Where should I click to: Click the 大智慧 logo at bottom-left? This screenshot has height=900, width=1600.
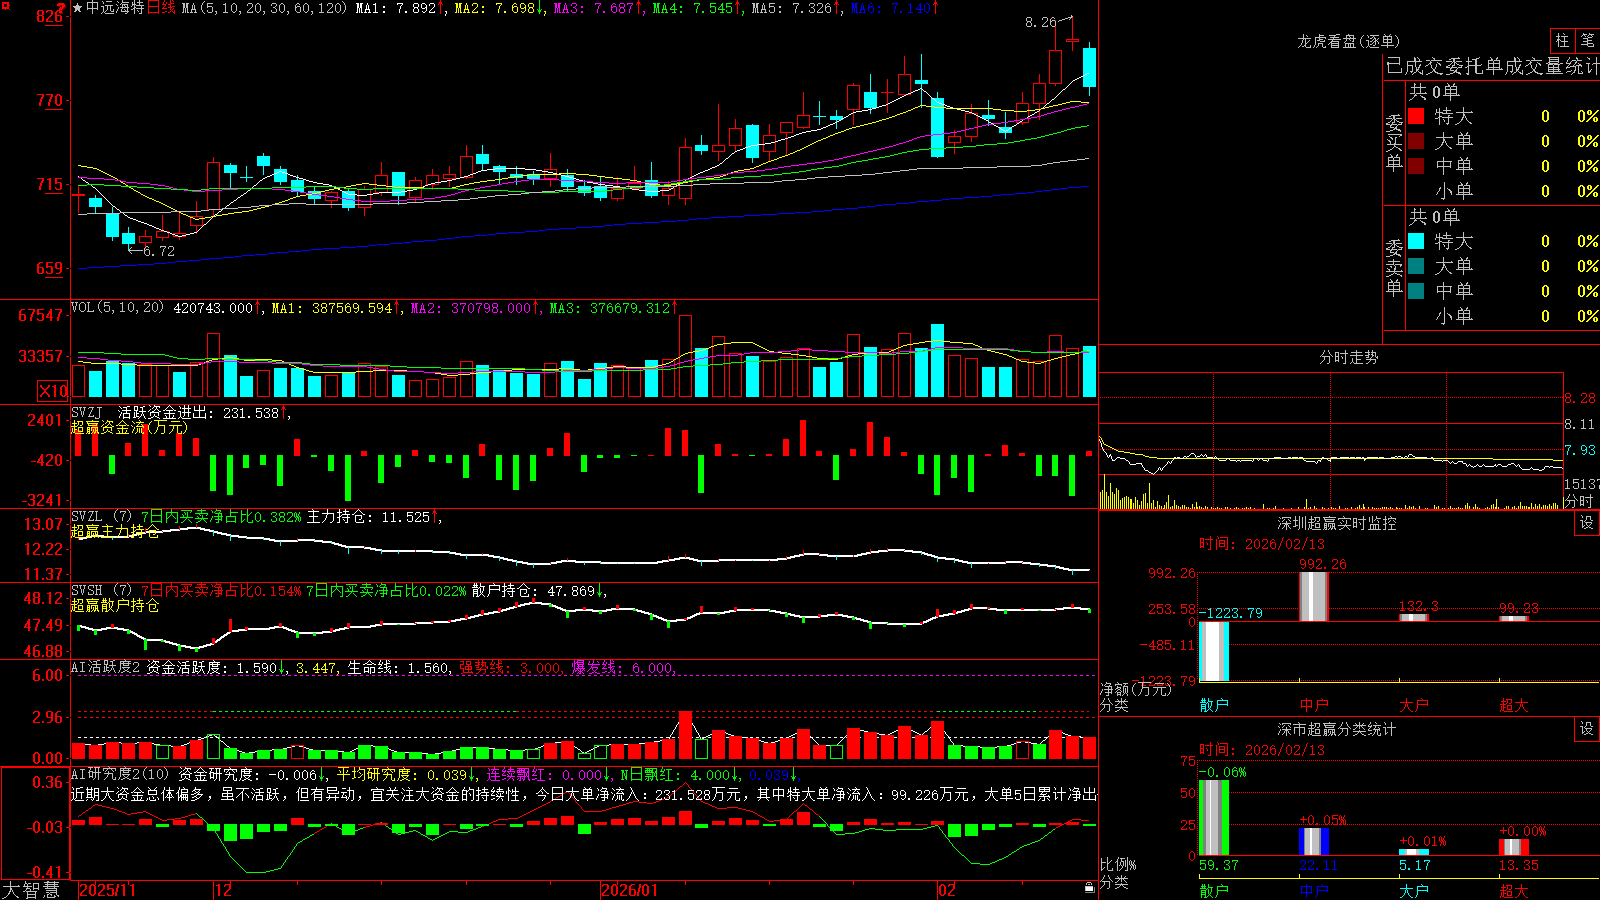31,890
